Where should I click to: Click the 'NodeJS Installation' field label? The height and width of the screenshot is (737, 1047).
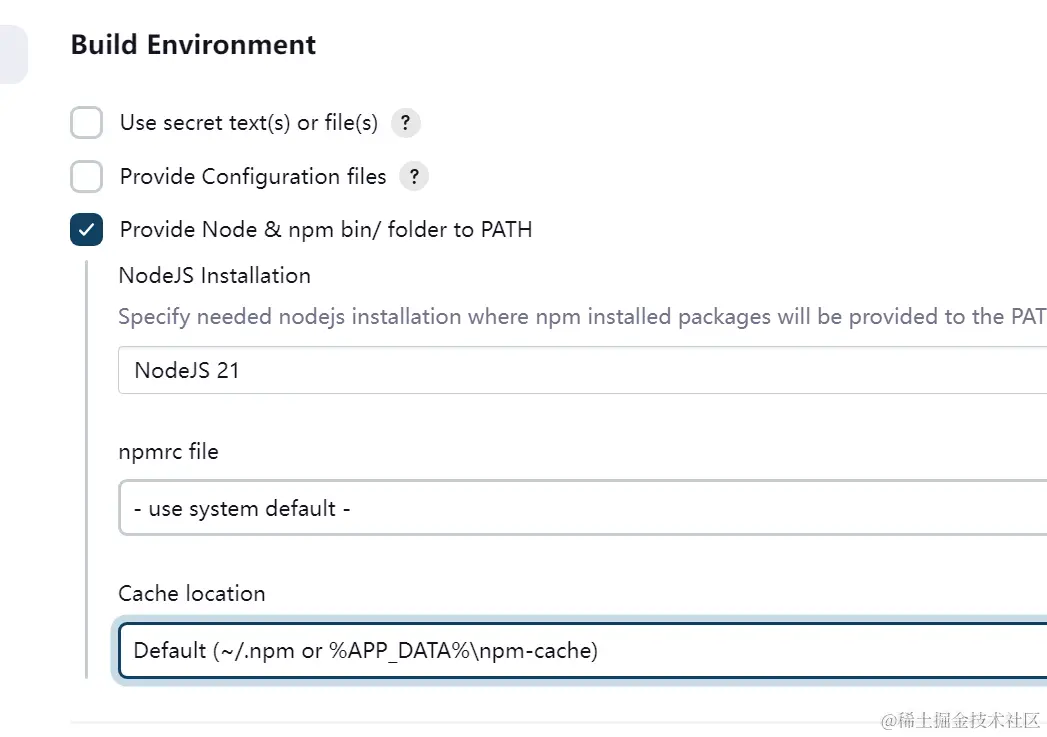(214, 275)
